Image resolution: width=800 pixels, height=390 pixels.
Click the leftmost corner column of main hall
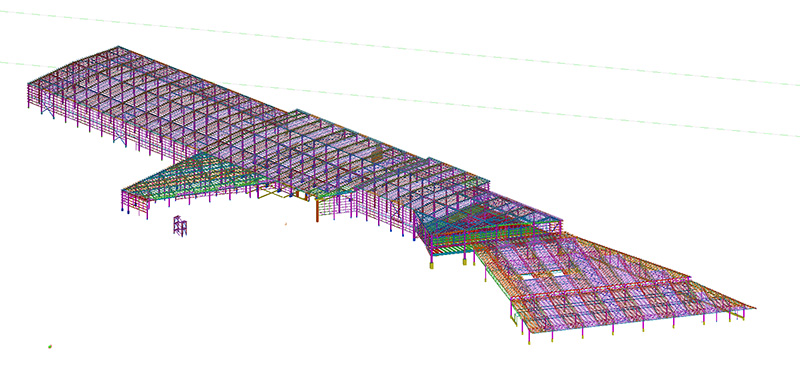28,95
